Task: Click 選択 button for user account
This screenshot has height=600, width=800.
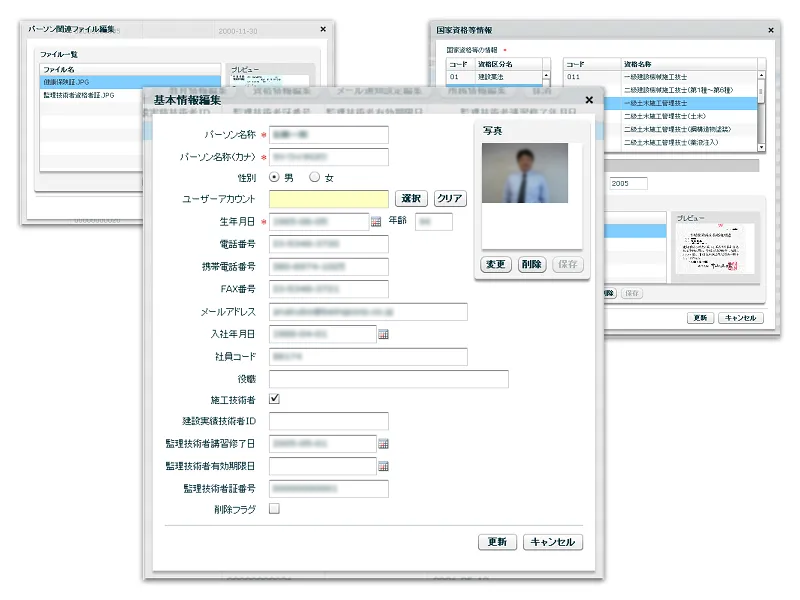Action: tap(411, 199)
